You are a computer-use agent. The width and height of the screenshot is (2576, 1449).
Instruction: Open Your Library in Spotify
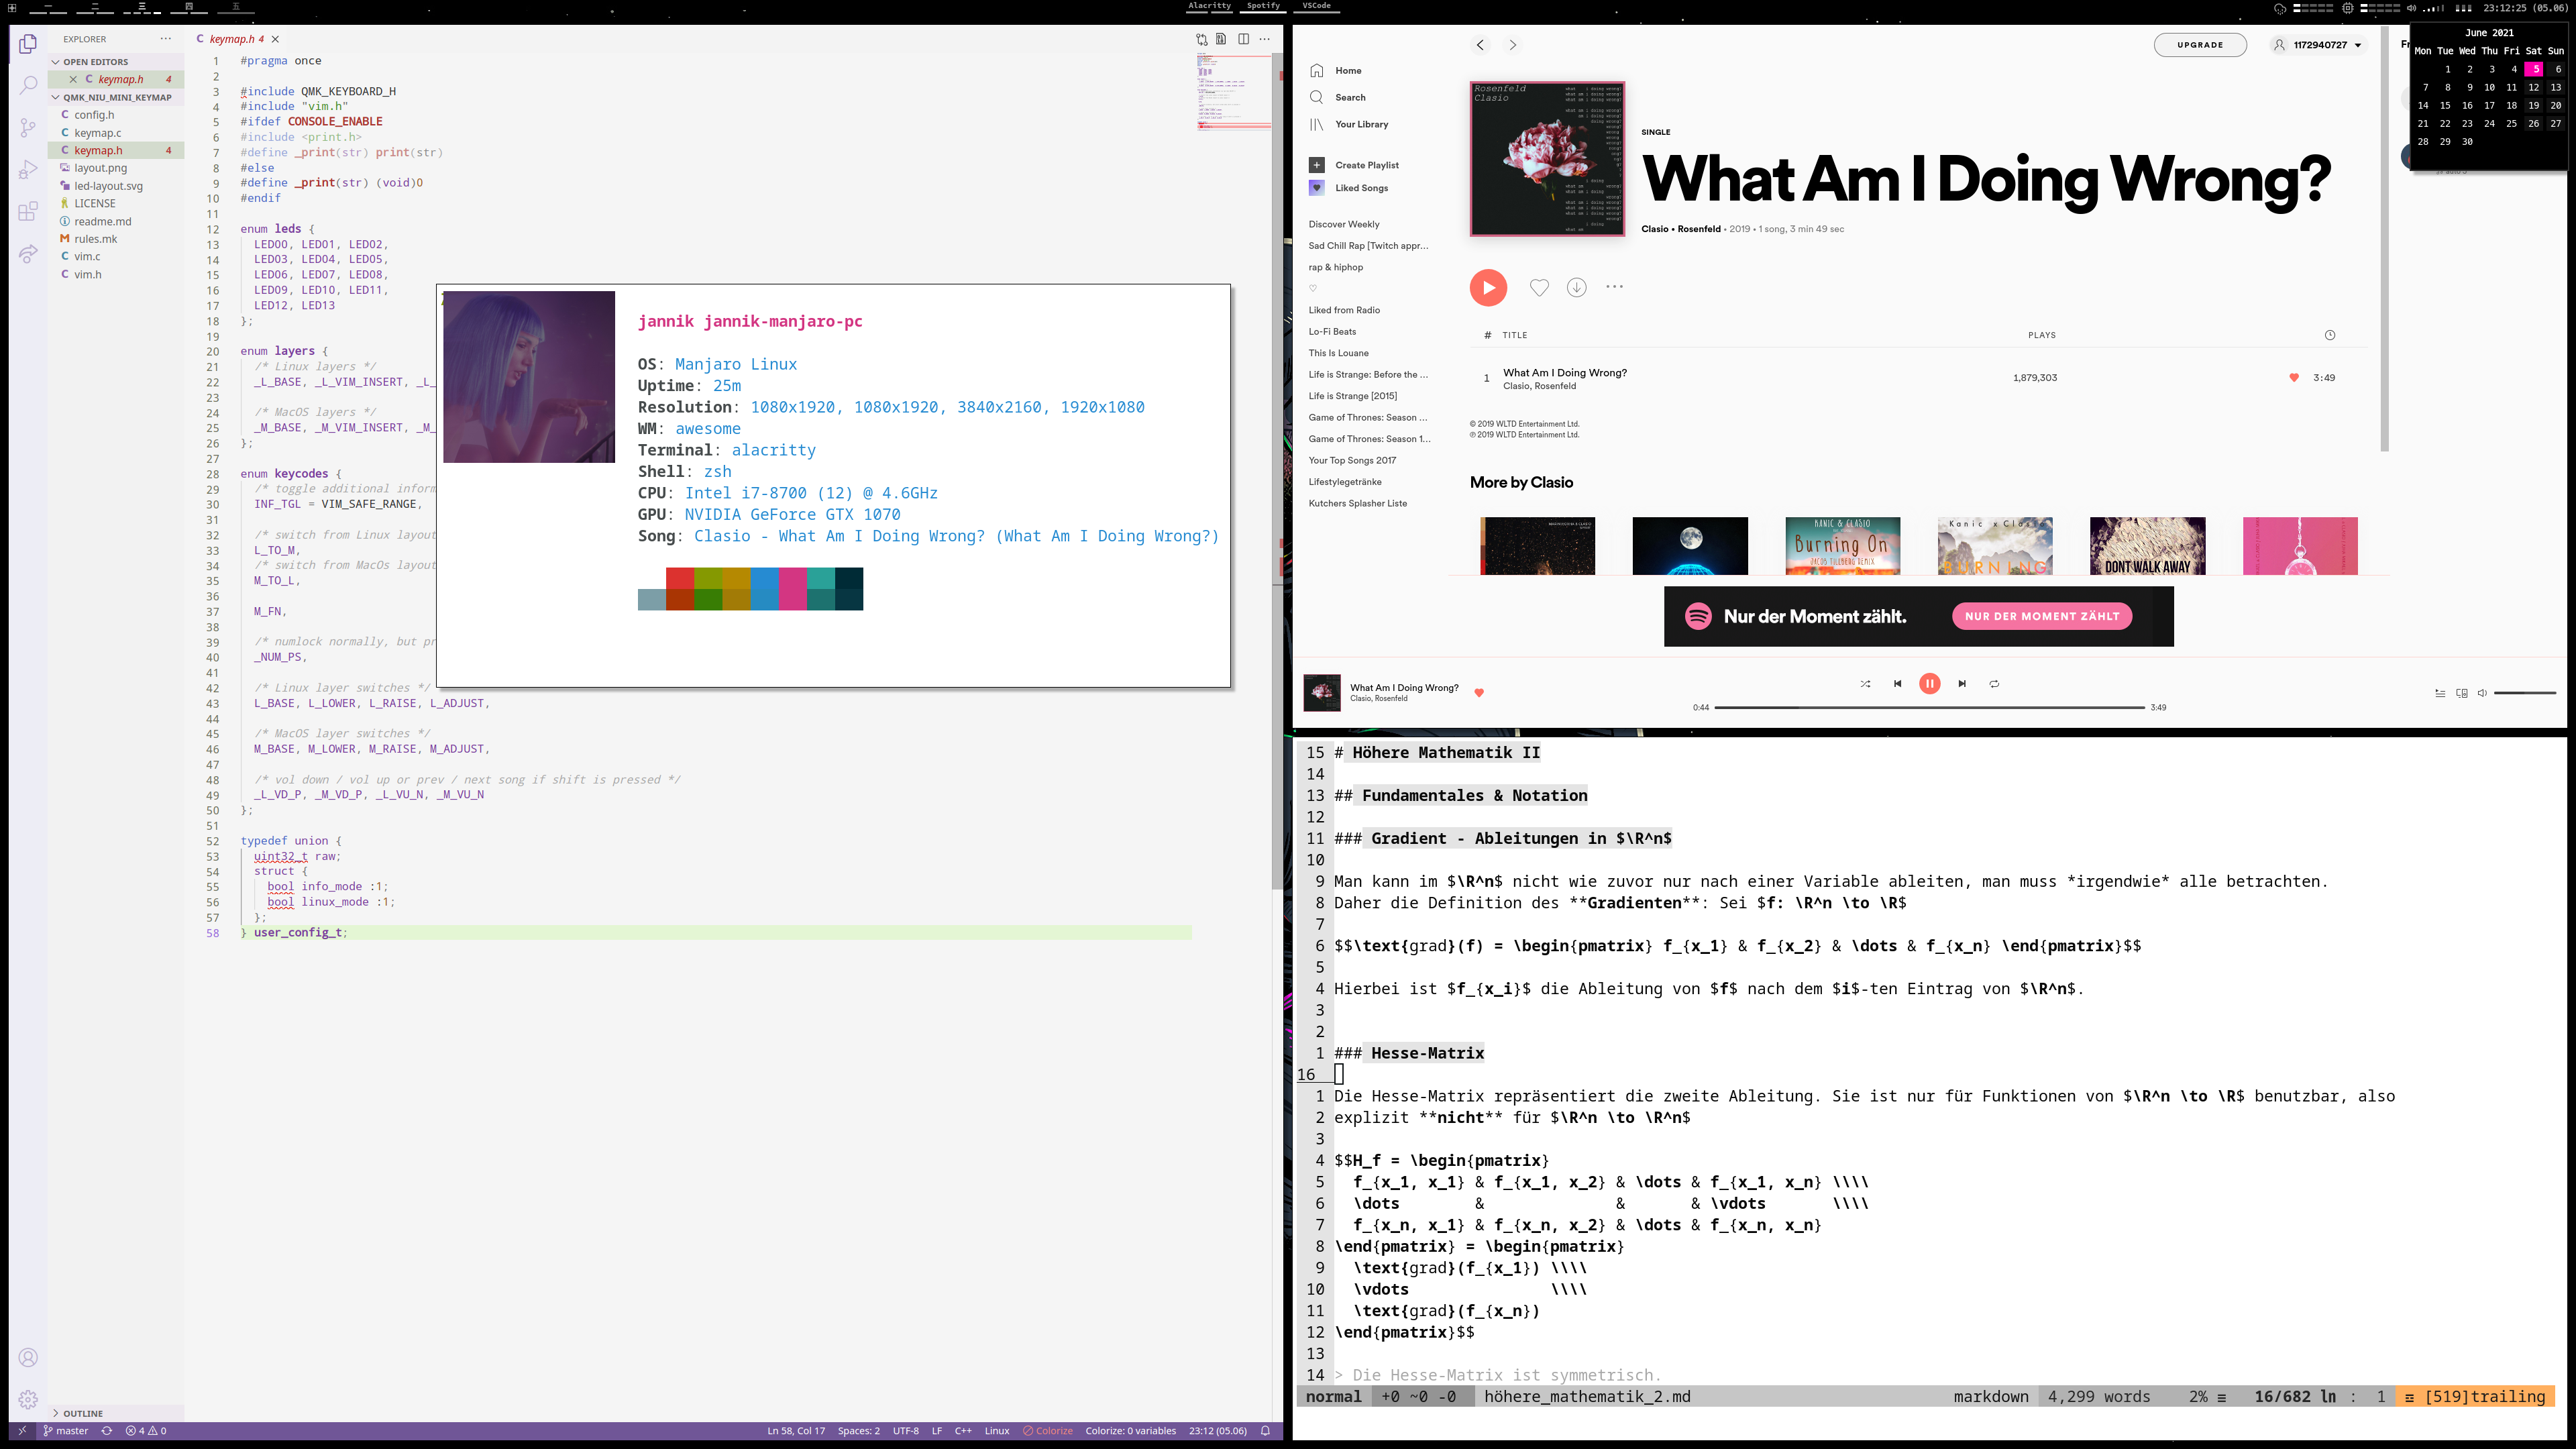pyautogui.click(x=1349, y=125)
